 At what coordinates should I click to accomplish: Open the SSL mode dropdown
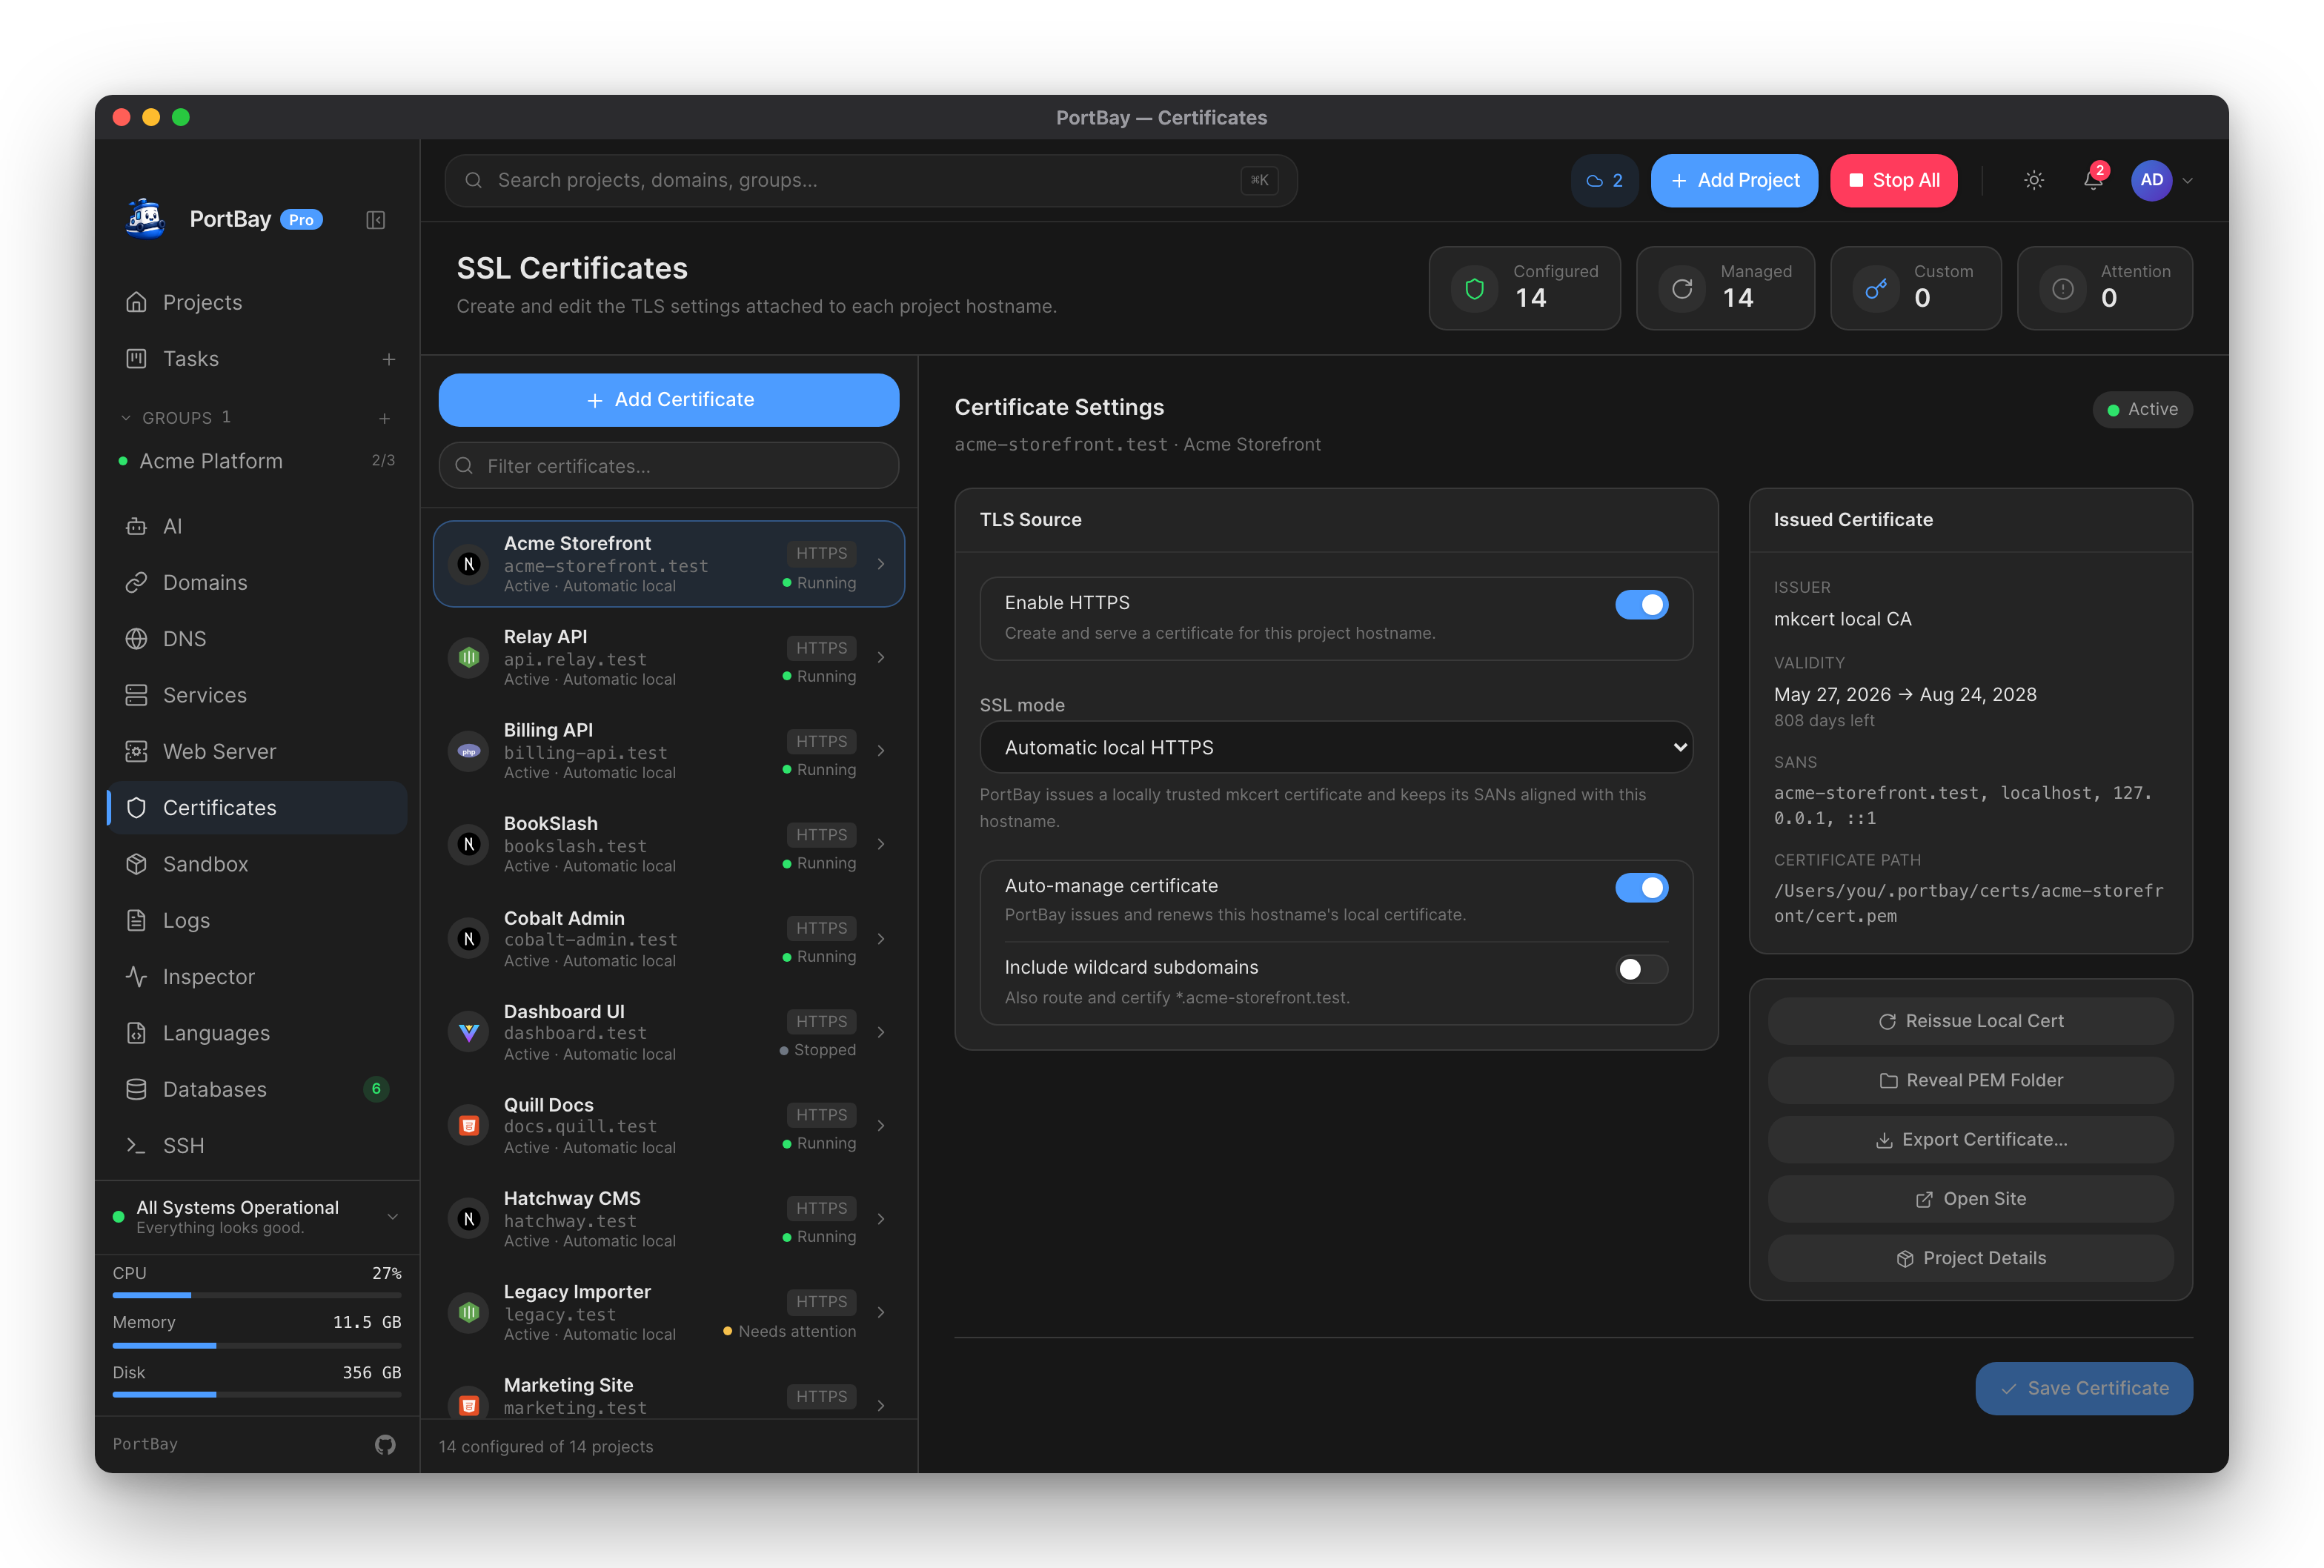click(1335, 747)
